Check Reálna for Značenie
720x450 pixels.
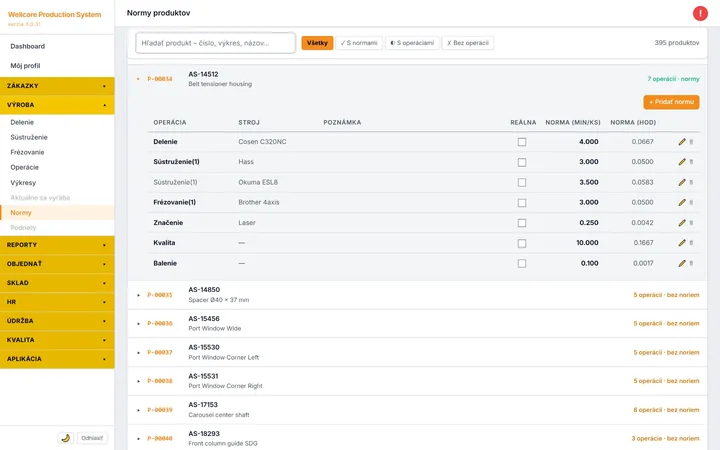[522, 223]
